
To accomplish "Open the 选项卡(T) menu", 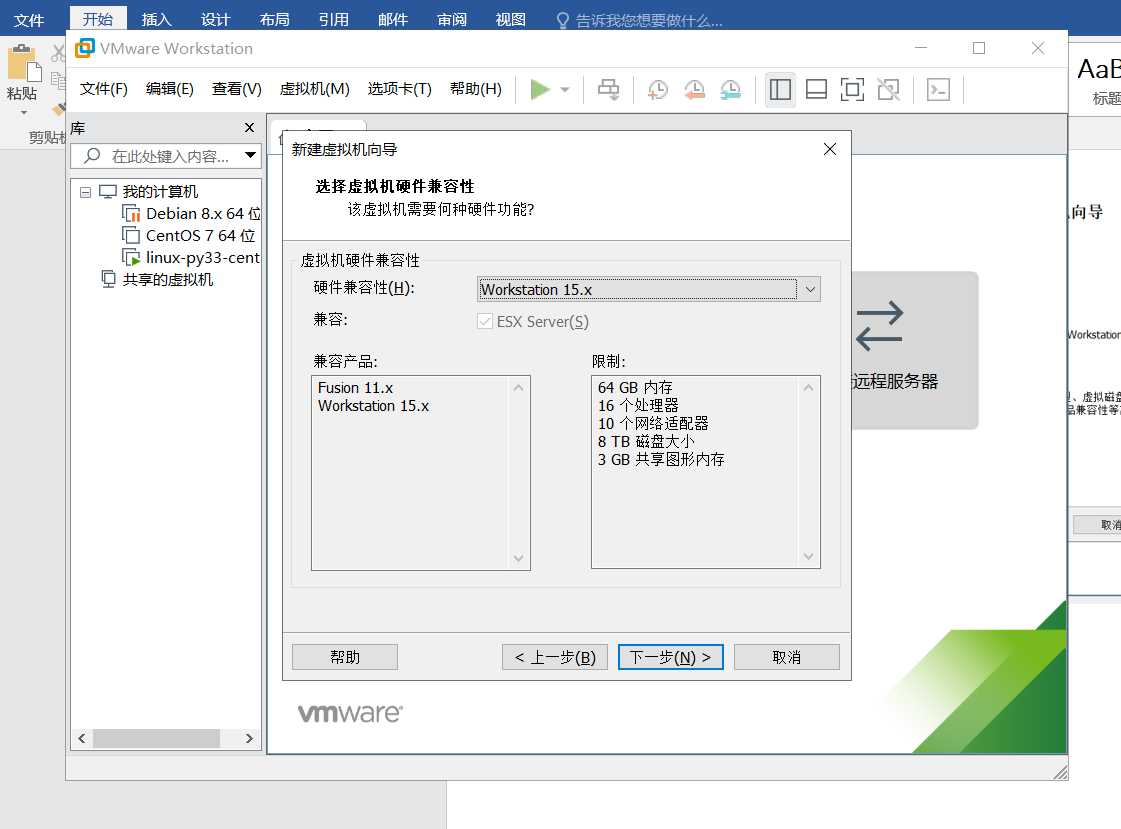I will point(400,89).
